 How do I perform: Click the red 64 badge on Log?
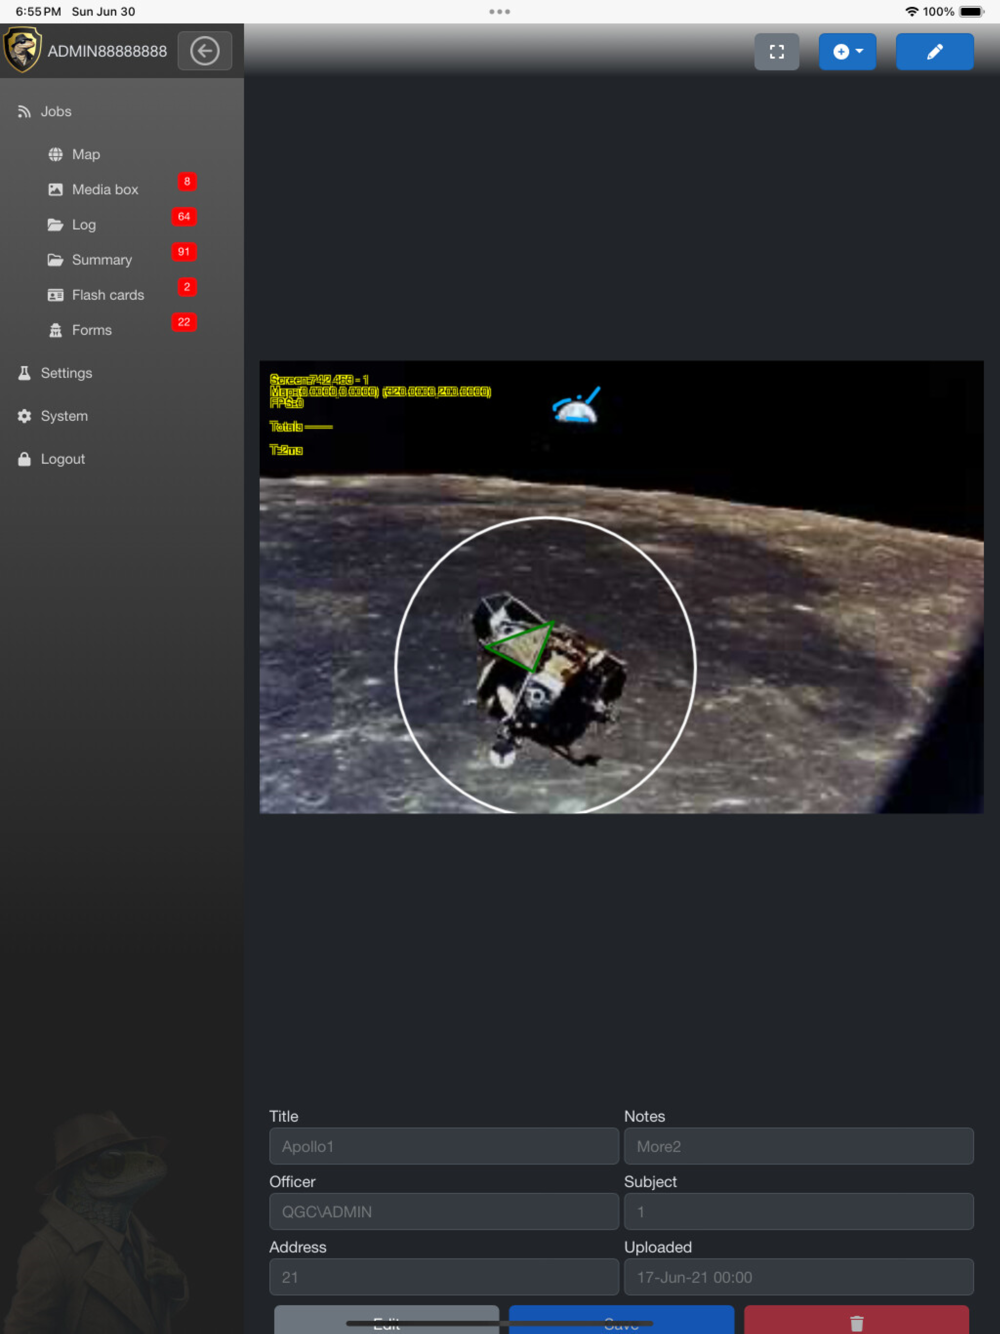(x=184, y=217)
